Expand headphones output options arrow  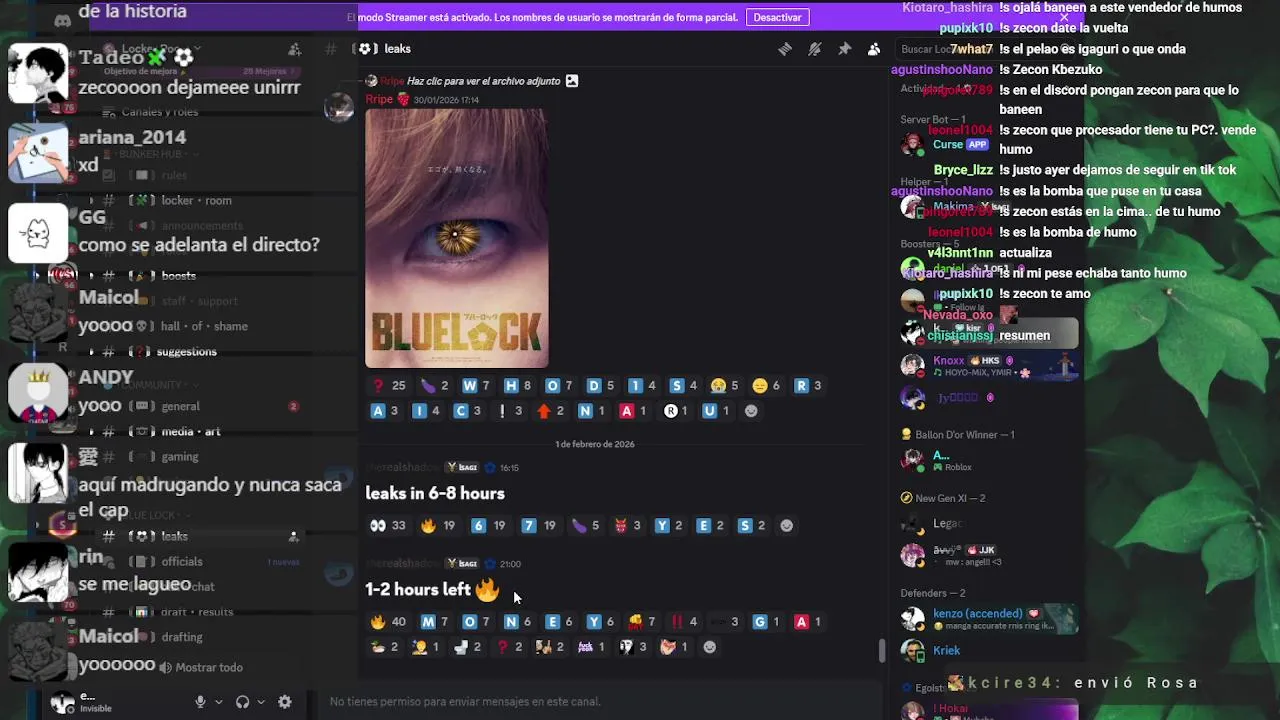click(x=261, y=702)
